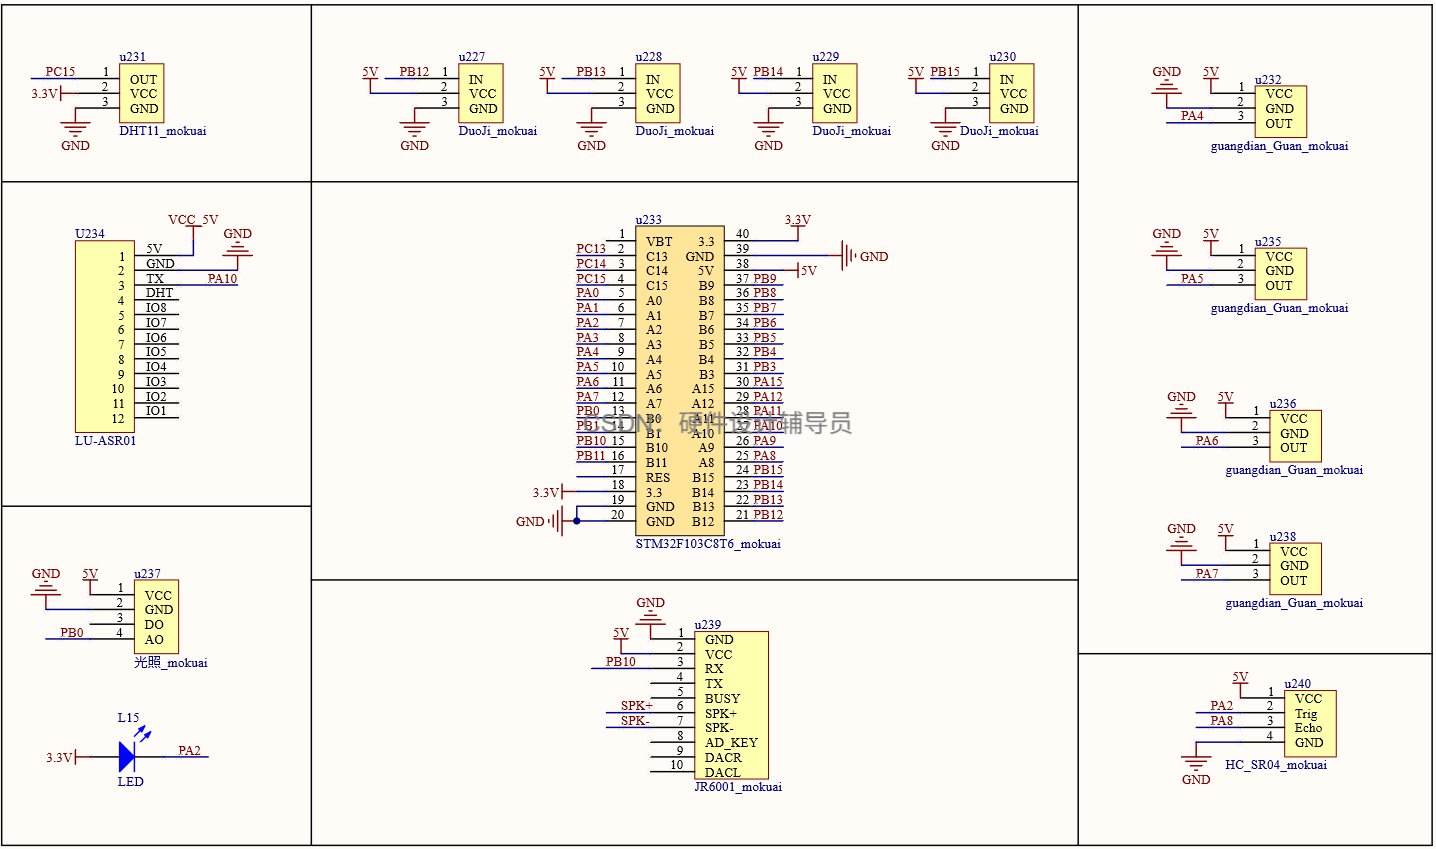Click the PA15 net label on u233 pin 30
Viewport: 1436px width, 849px height.
click(x=768, y=382)
